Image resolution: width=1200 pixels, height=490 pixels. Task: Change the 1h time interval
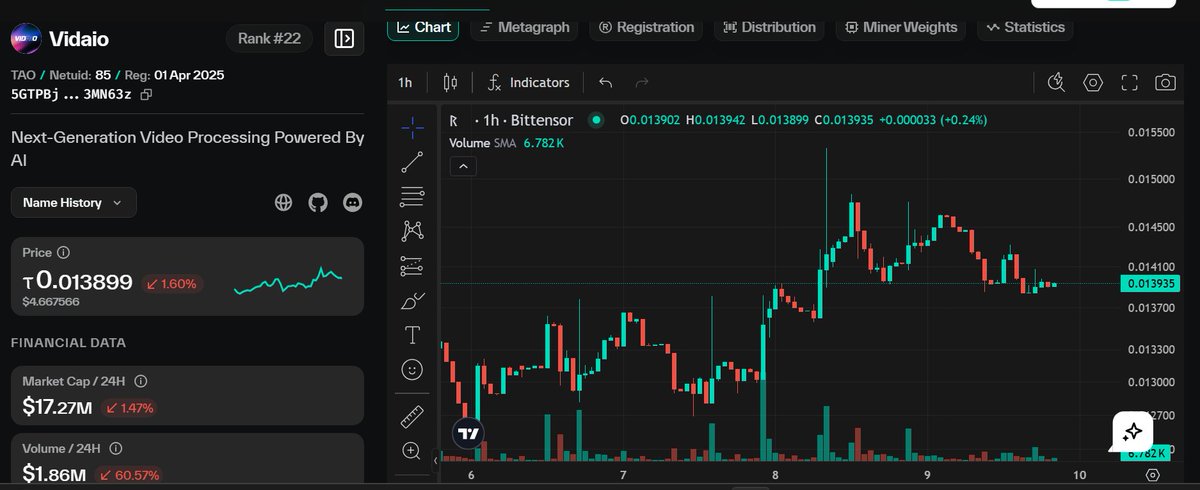point(405,82)
